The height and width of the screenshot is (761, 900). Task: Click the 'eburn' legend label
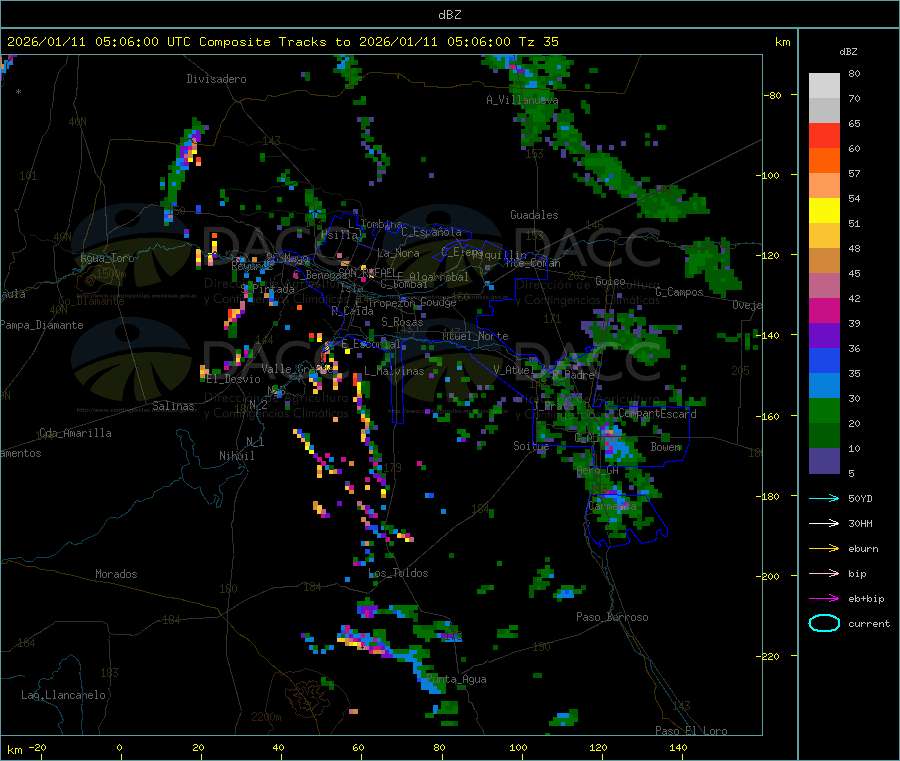click(863, 549)
